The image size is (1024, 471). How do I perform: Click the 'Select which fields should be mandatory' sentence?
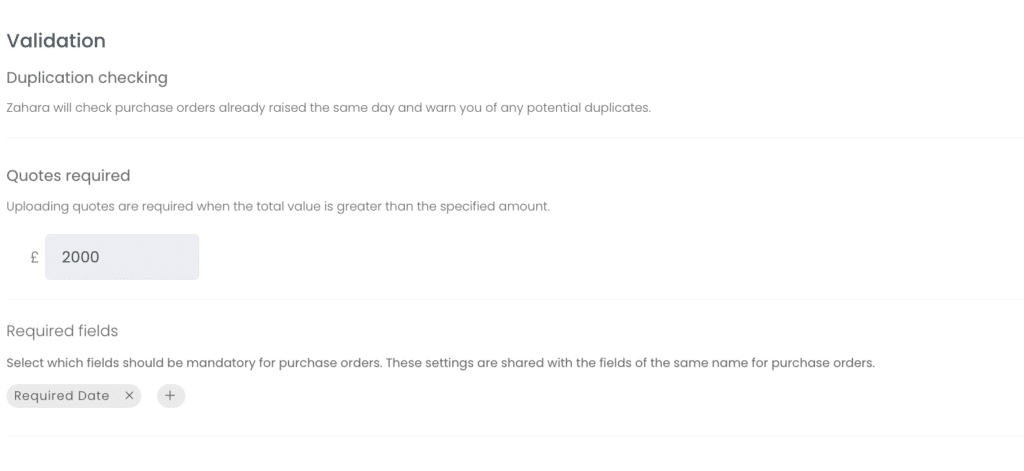coord(194,363)
